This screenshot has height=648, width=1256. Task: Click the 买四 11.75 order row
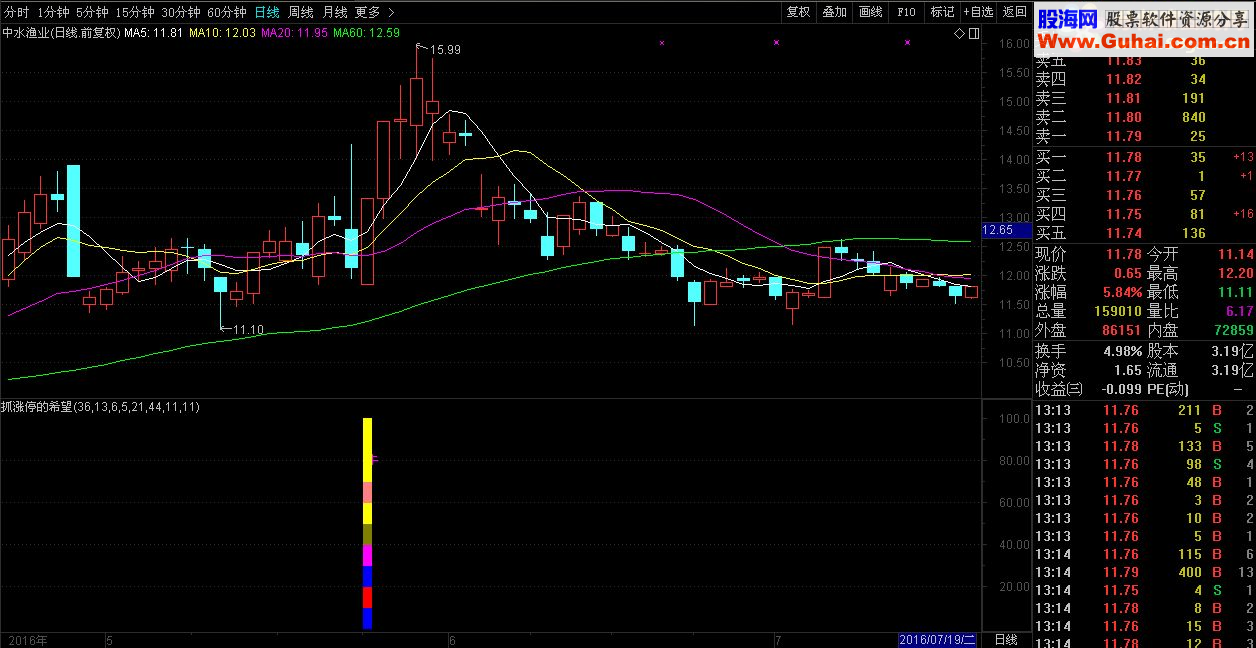pos(1144,215)
